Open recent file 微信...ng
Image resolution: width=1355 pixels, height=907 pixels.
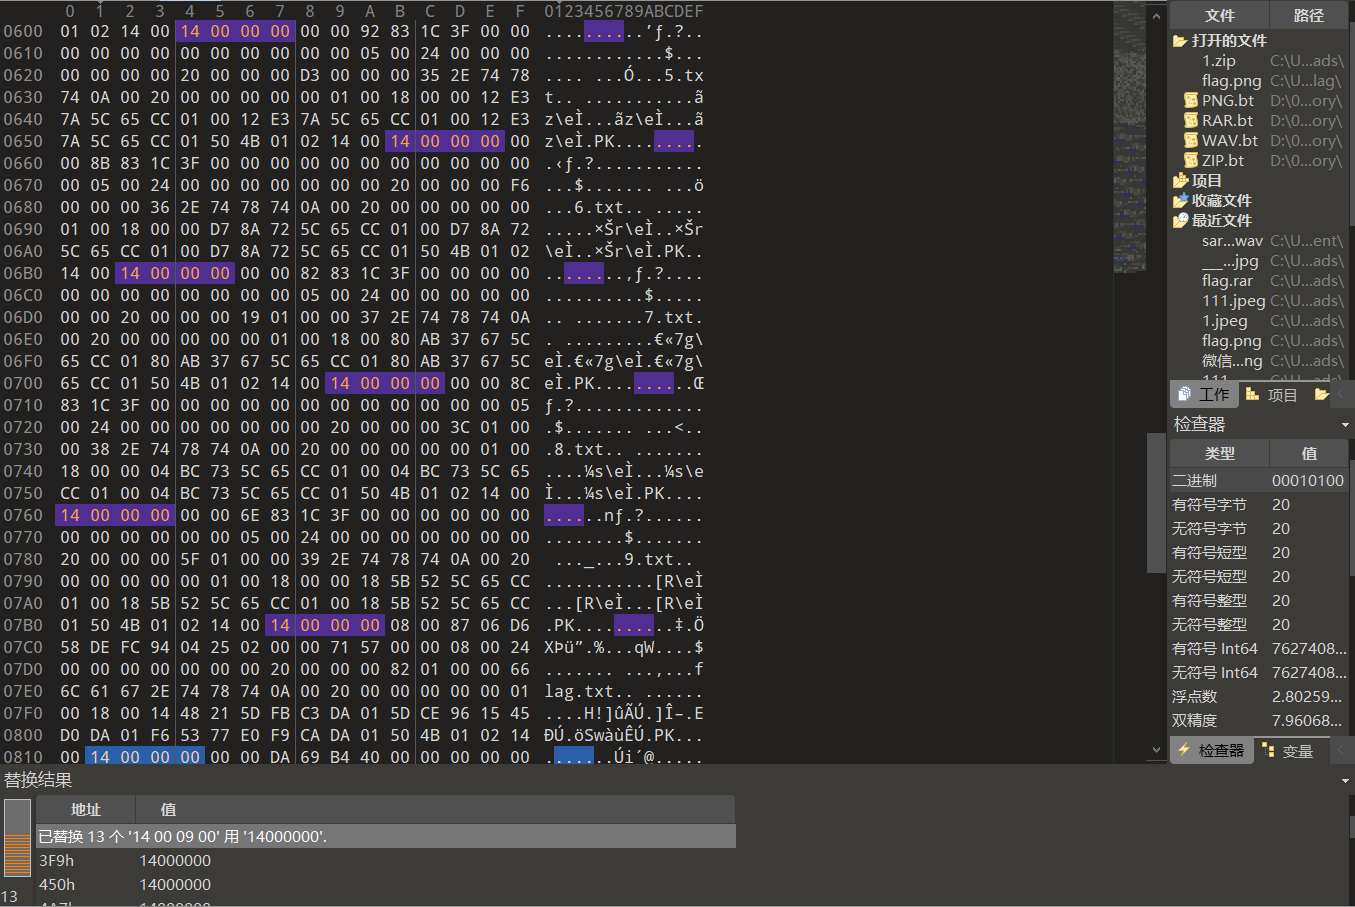point(1232,361)
